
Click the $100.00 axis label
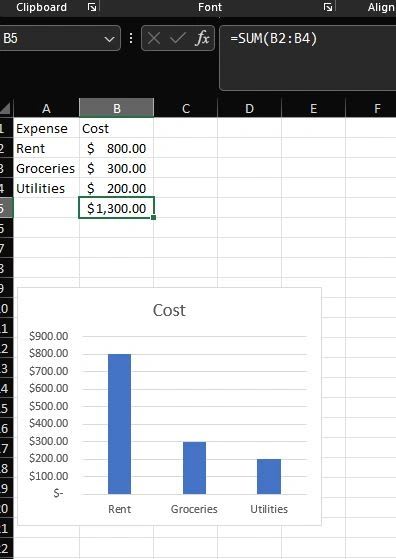pyautogui.click(x=48, y=476)
